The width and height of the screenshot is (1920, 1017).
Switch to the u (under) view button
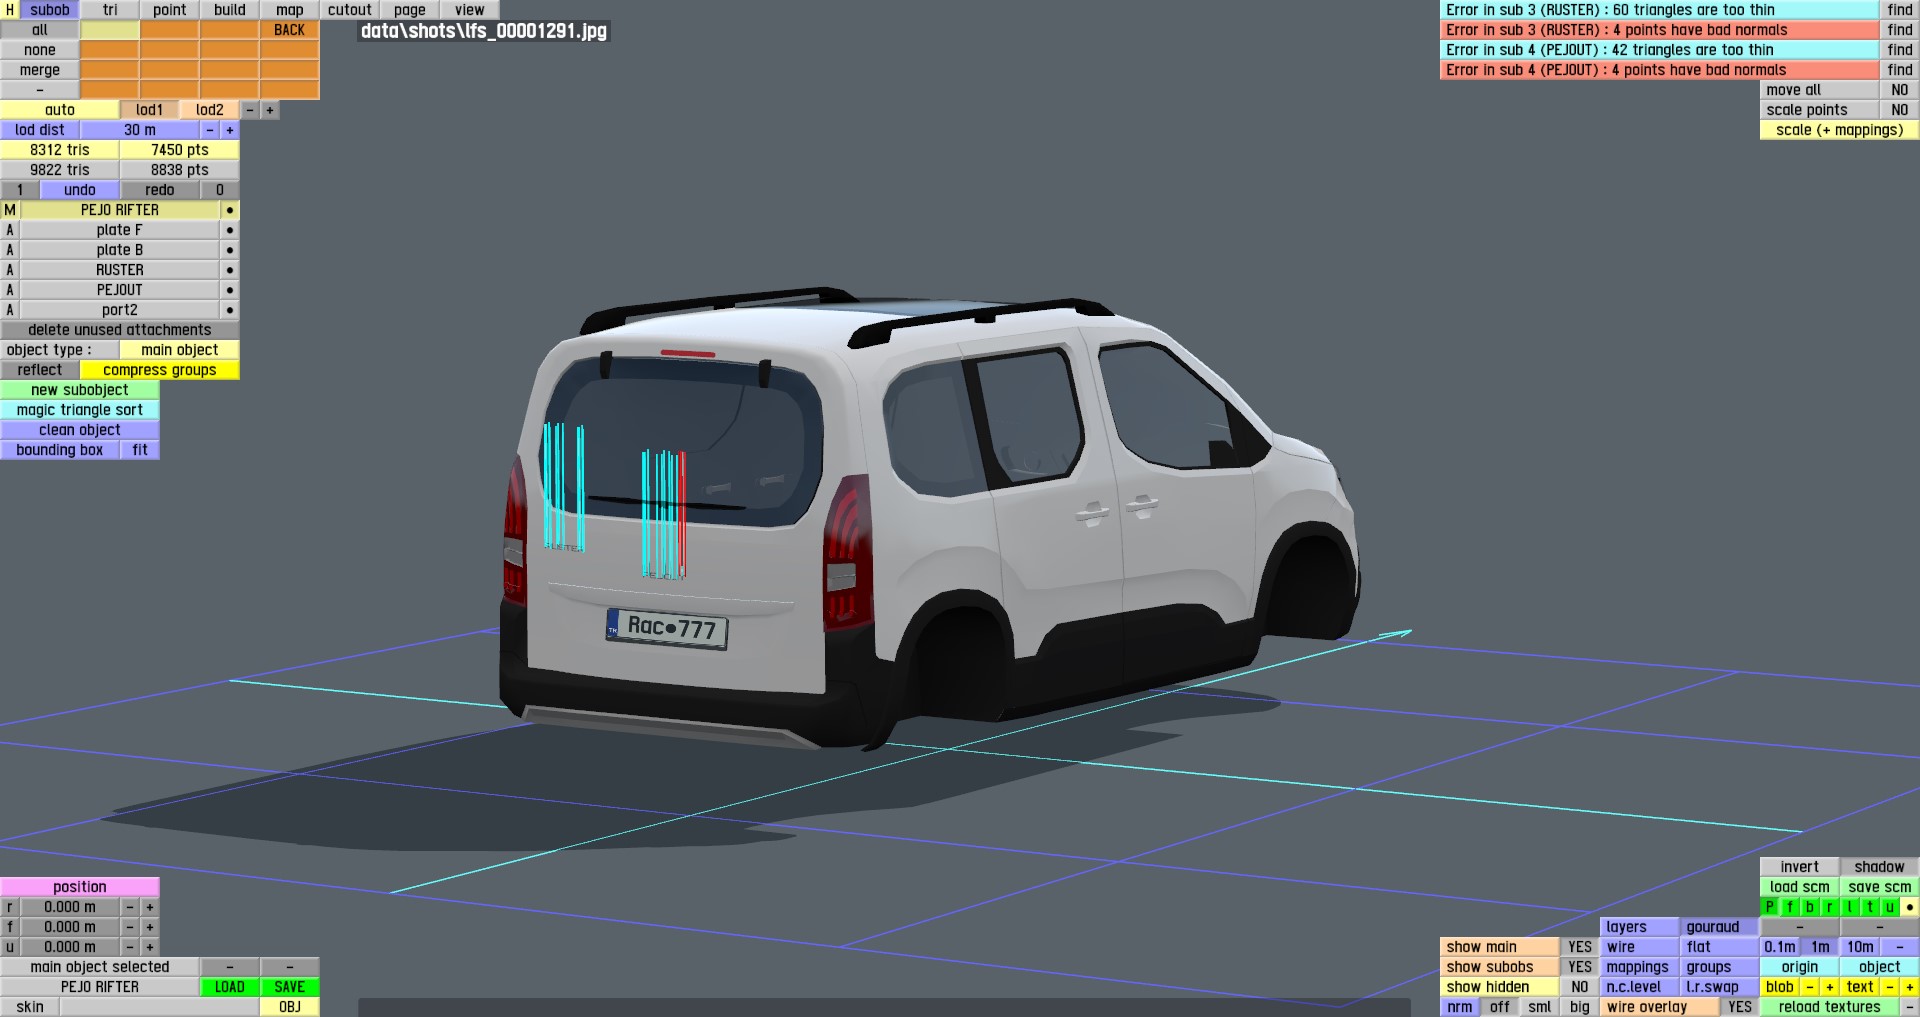point(1889,907)
